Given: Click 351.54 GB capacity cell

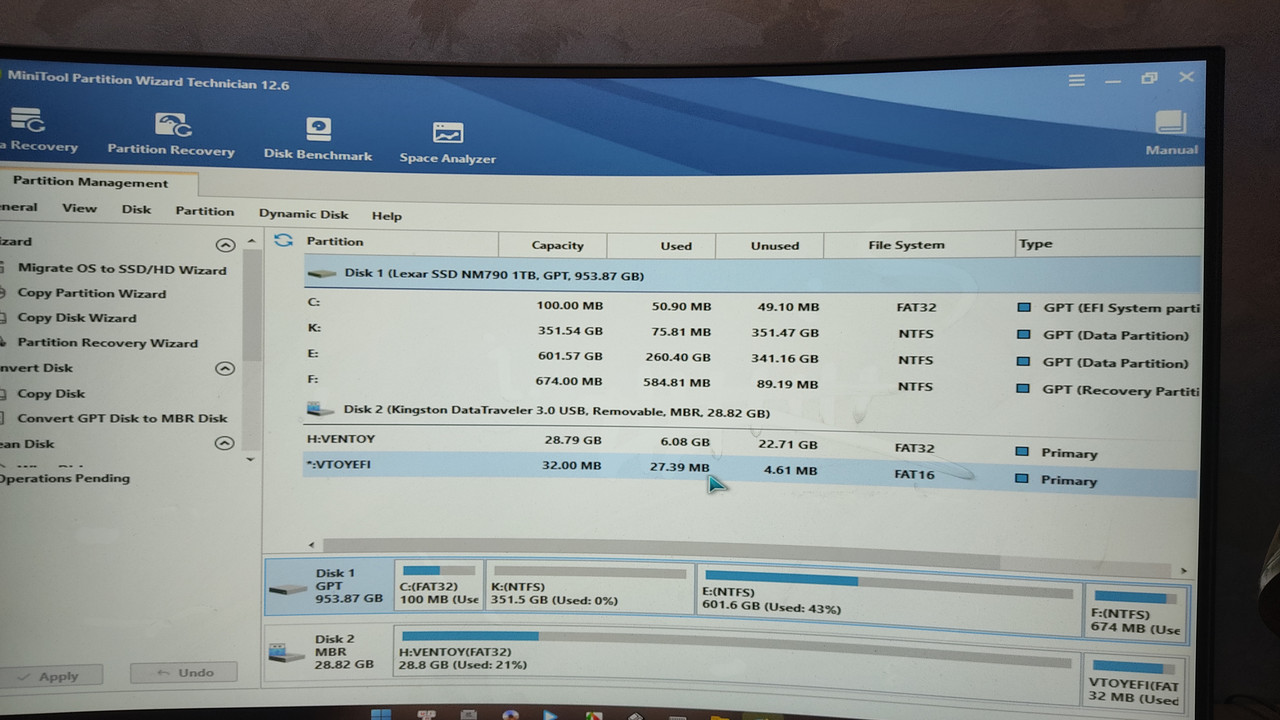Looking at the screenshot, I should (x=570, y=330).
